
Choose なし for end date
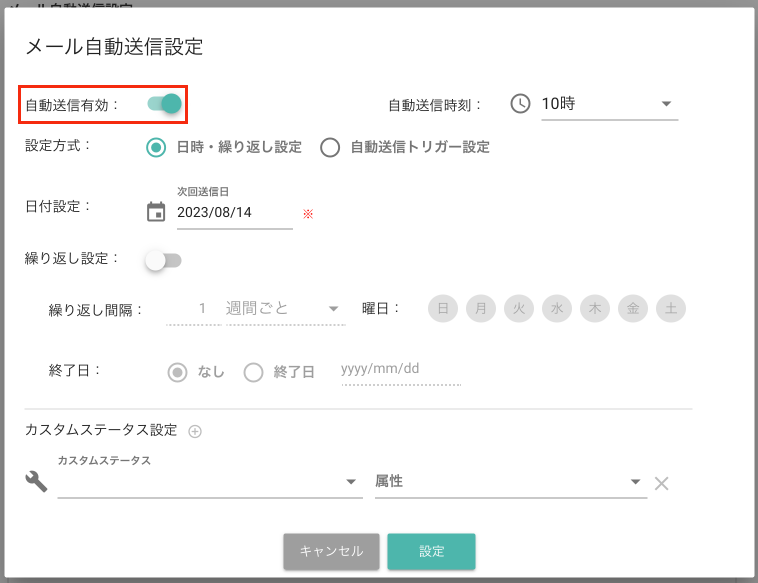point(177,373)
